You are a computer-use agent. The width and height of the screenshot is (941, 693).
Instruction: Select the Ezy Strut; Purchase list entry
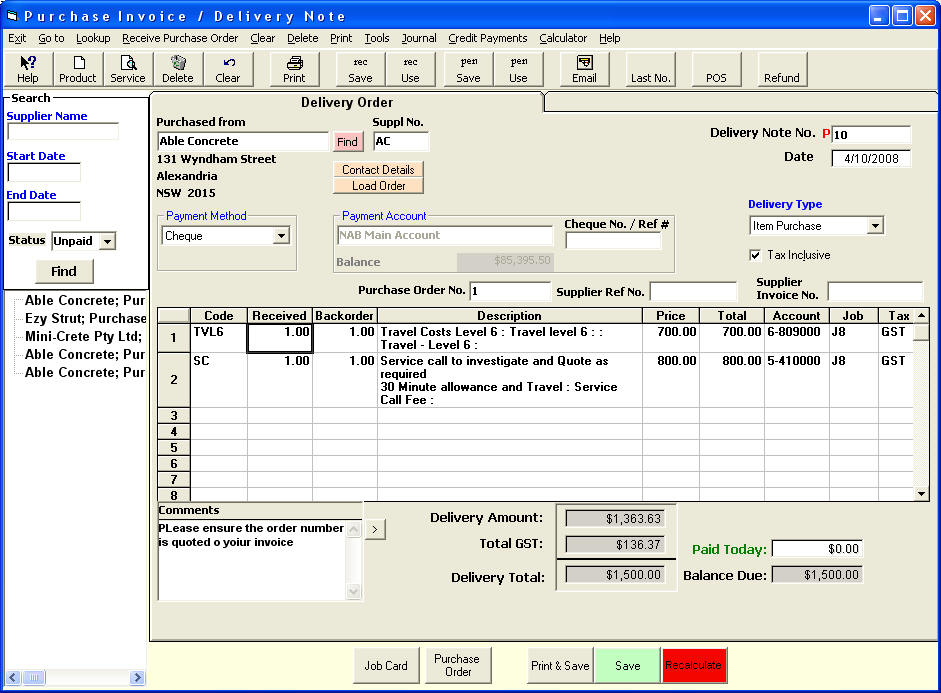tap(85, 319)
